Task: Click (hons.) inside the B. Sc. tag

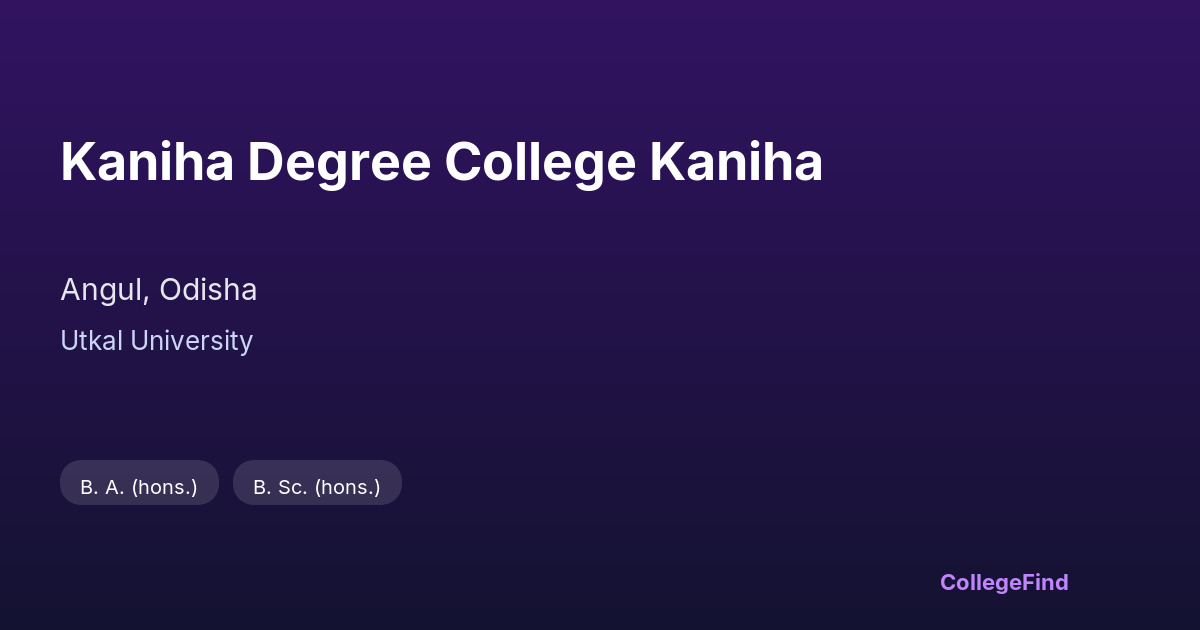Action: tap(347, 488)
